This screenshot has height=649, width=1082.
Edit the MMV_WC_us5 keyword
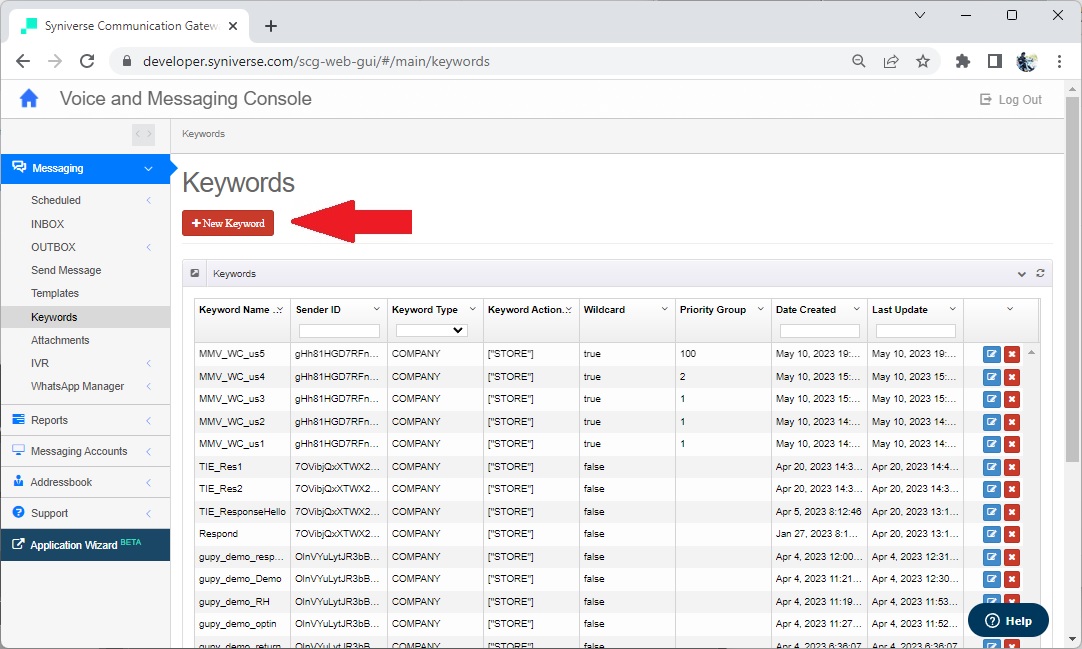tap(992, 355)
